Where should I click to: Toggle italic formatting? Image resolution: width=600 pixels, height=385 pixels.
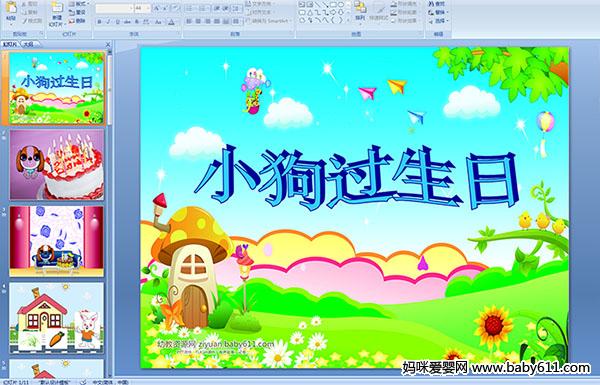(x=108, y=22)
